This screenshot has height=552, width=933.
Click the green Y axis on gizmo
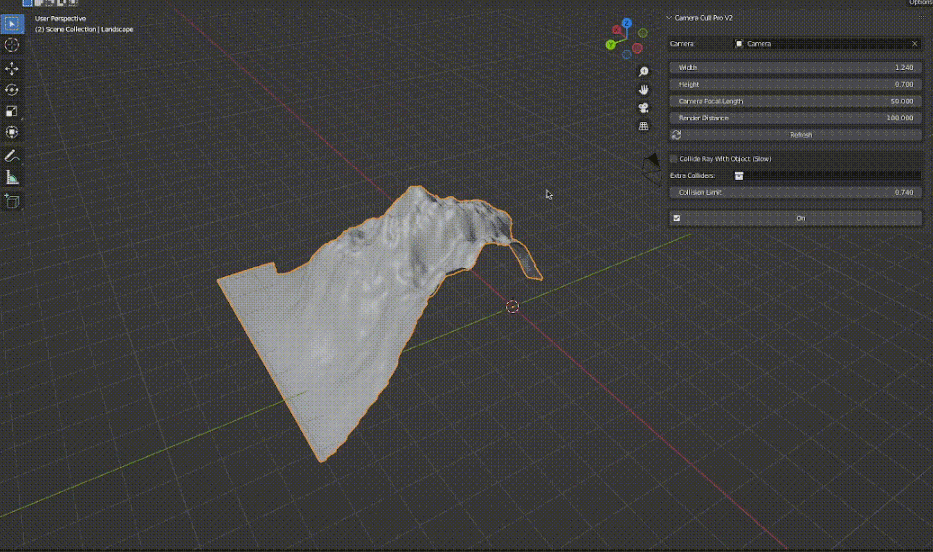tap(610, 45)
